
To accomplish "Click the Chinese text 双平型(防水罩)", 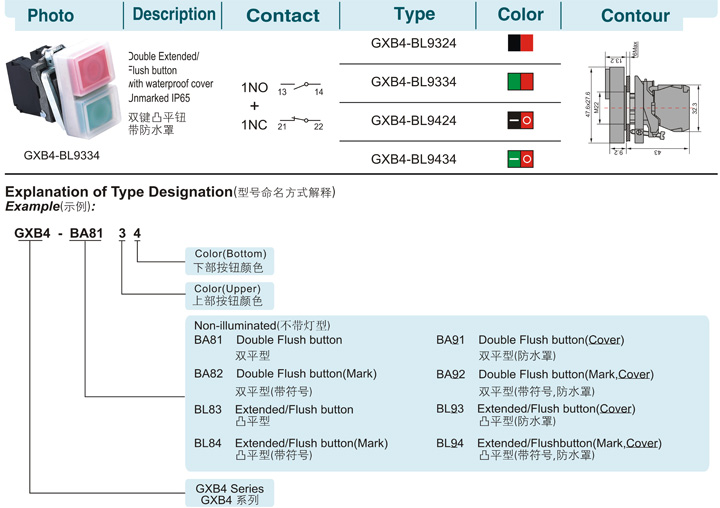I will [x=517, y=356].
